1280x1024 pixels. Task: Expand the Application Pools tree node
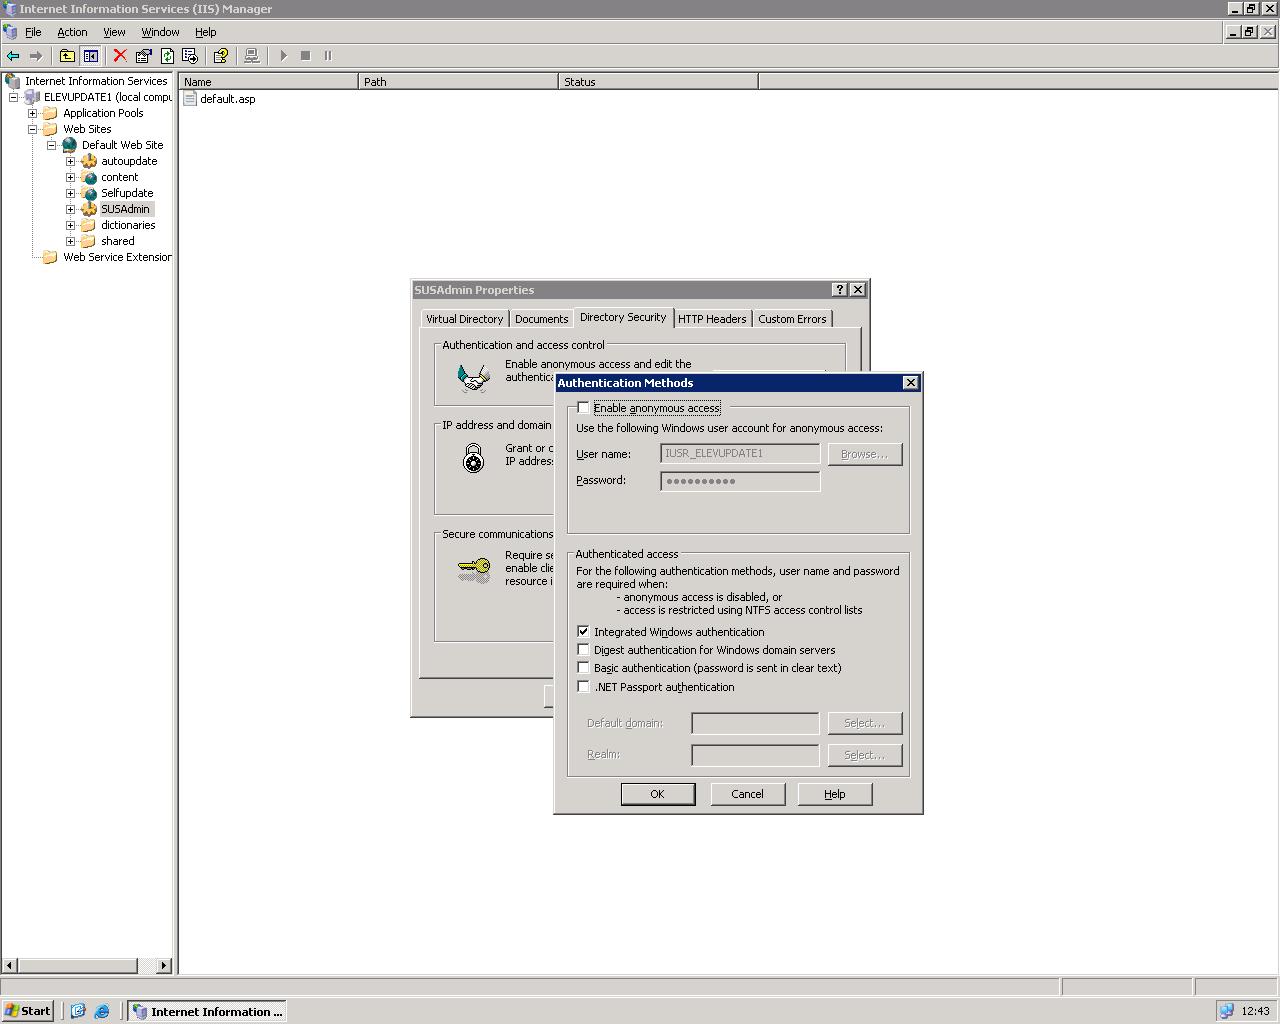pyautogui.click(x=32, y=113)
